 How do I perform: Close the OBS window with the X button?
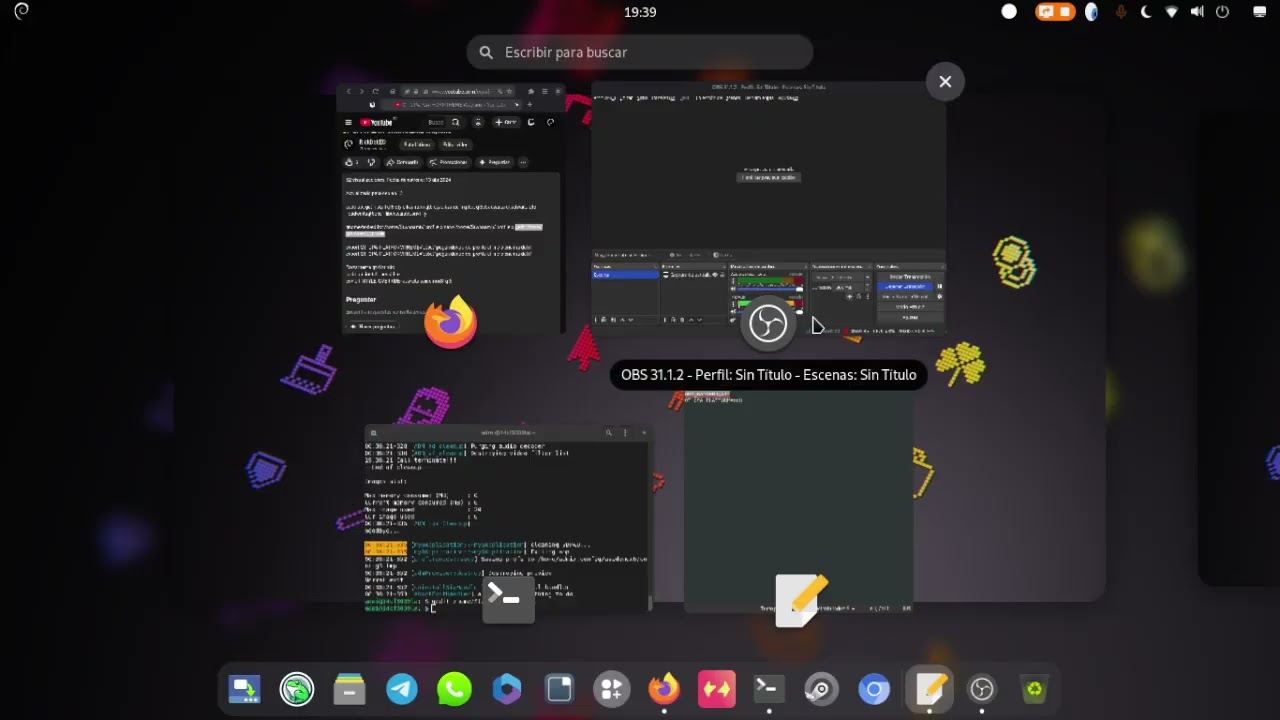[945, 82]
